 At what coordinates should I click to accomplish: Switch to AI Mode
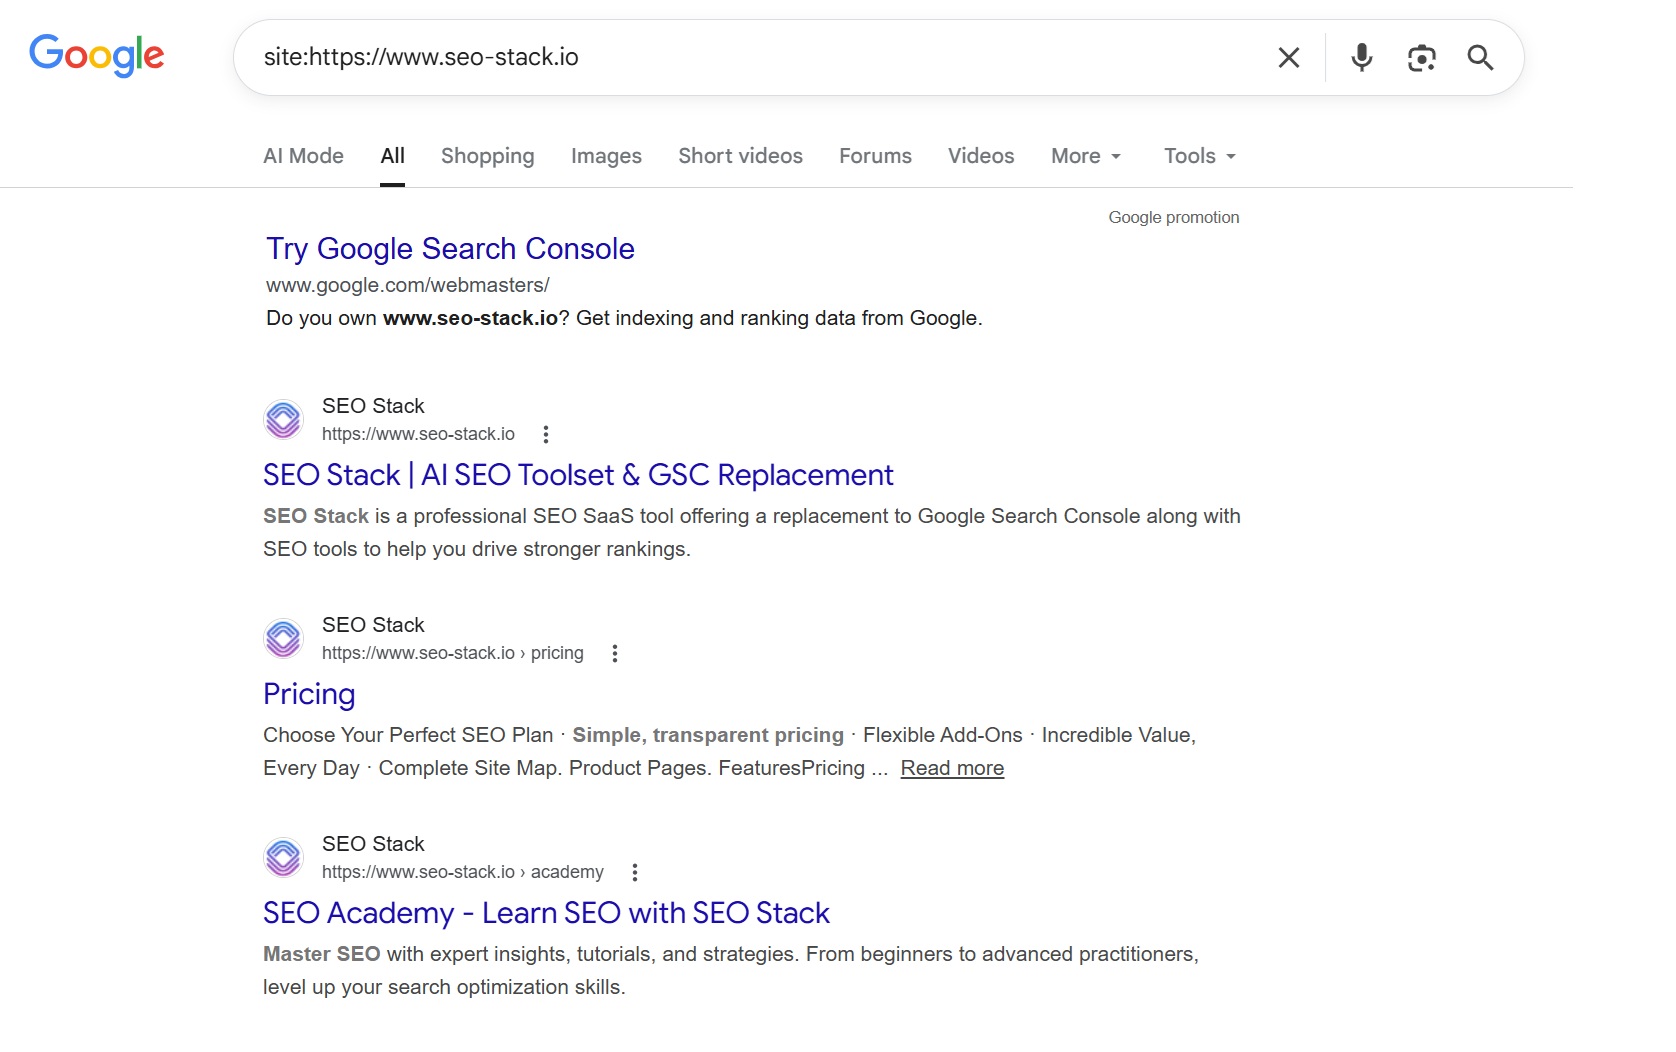pos(303,156)
